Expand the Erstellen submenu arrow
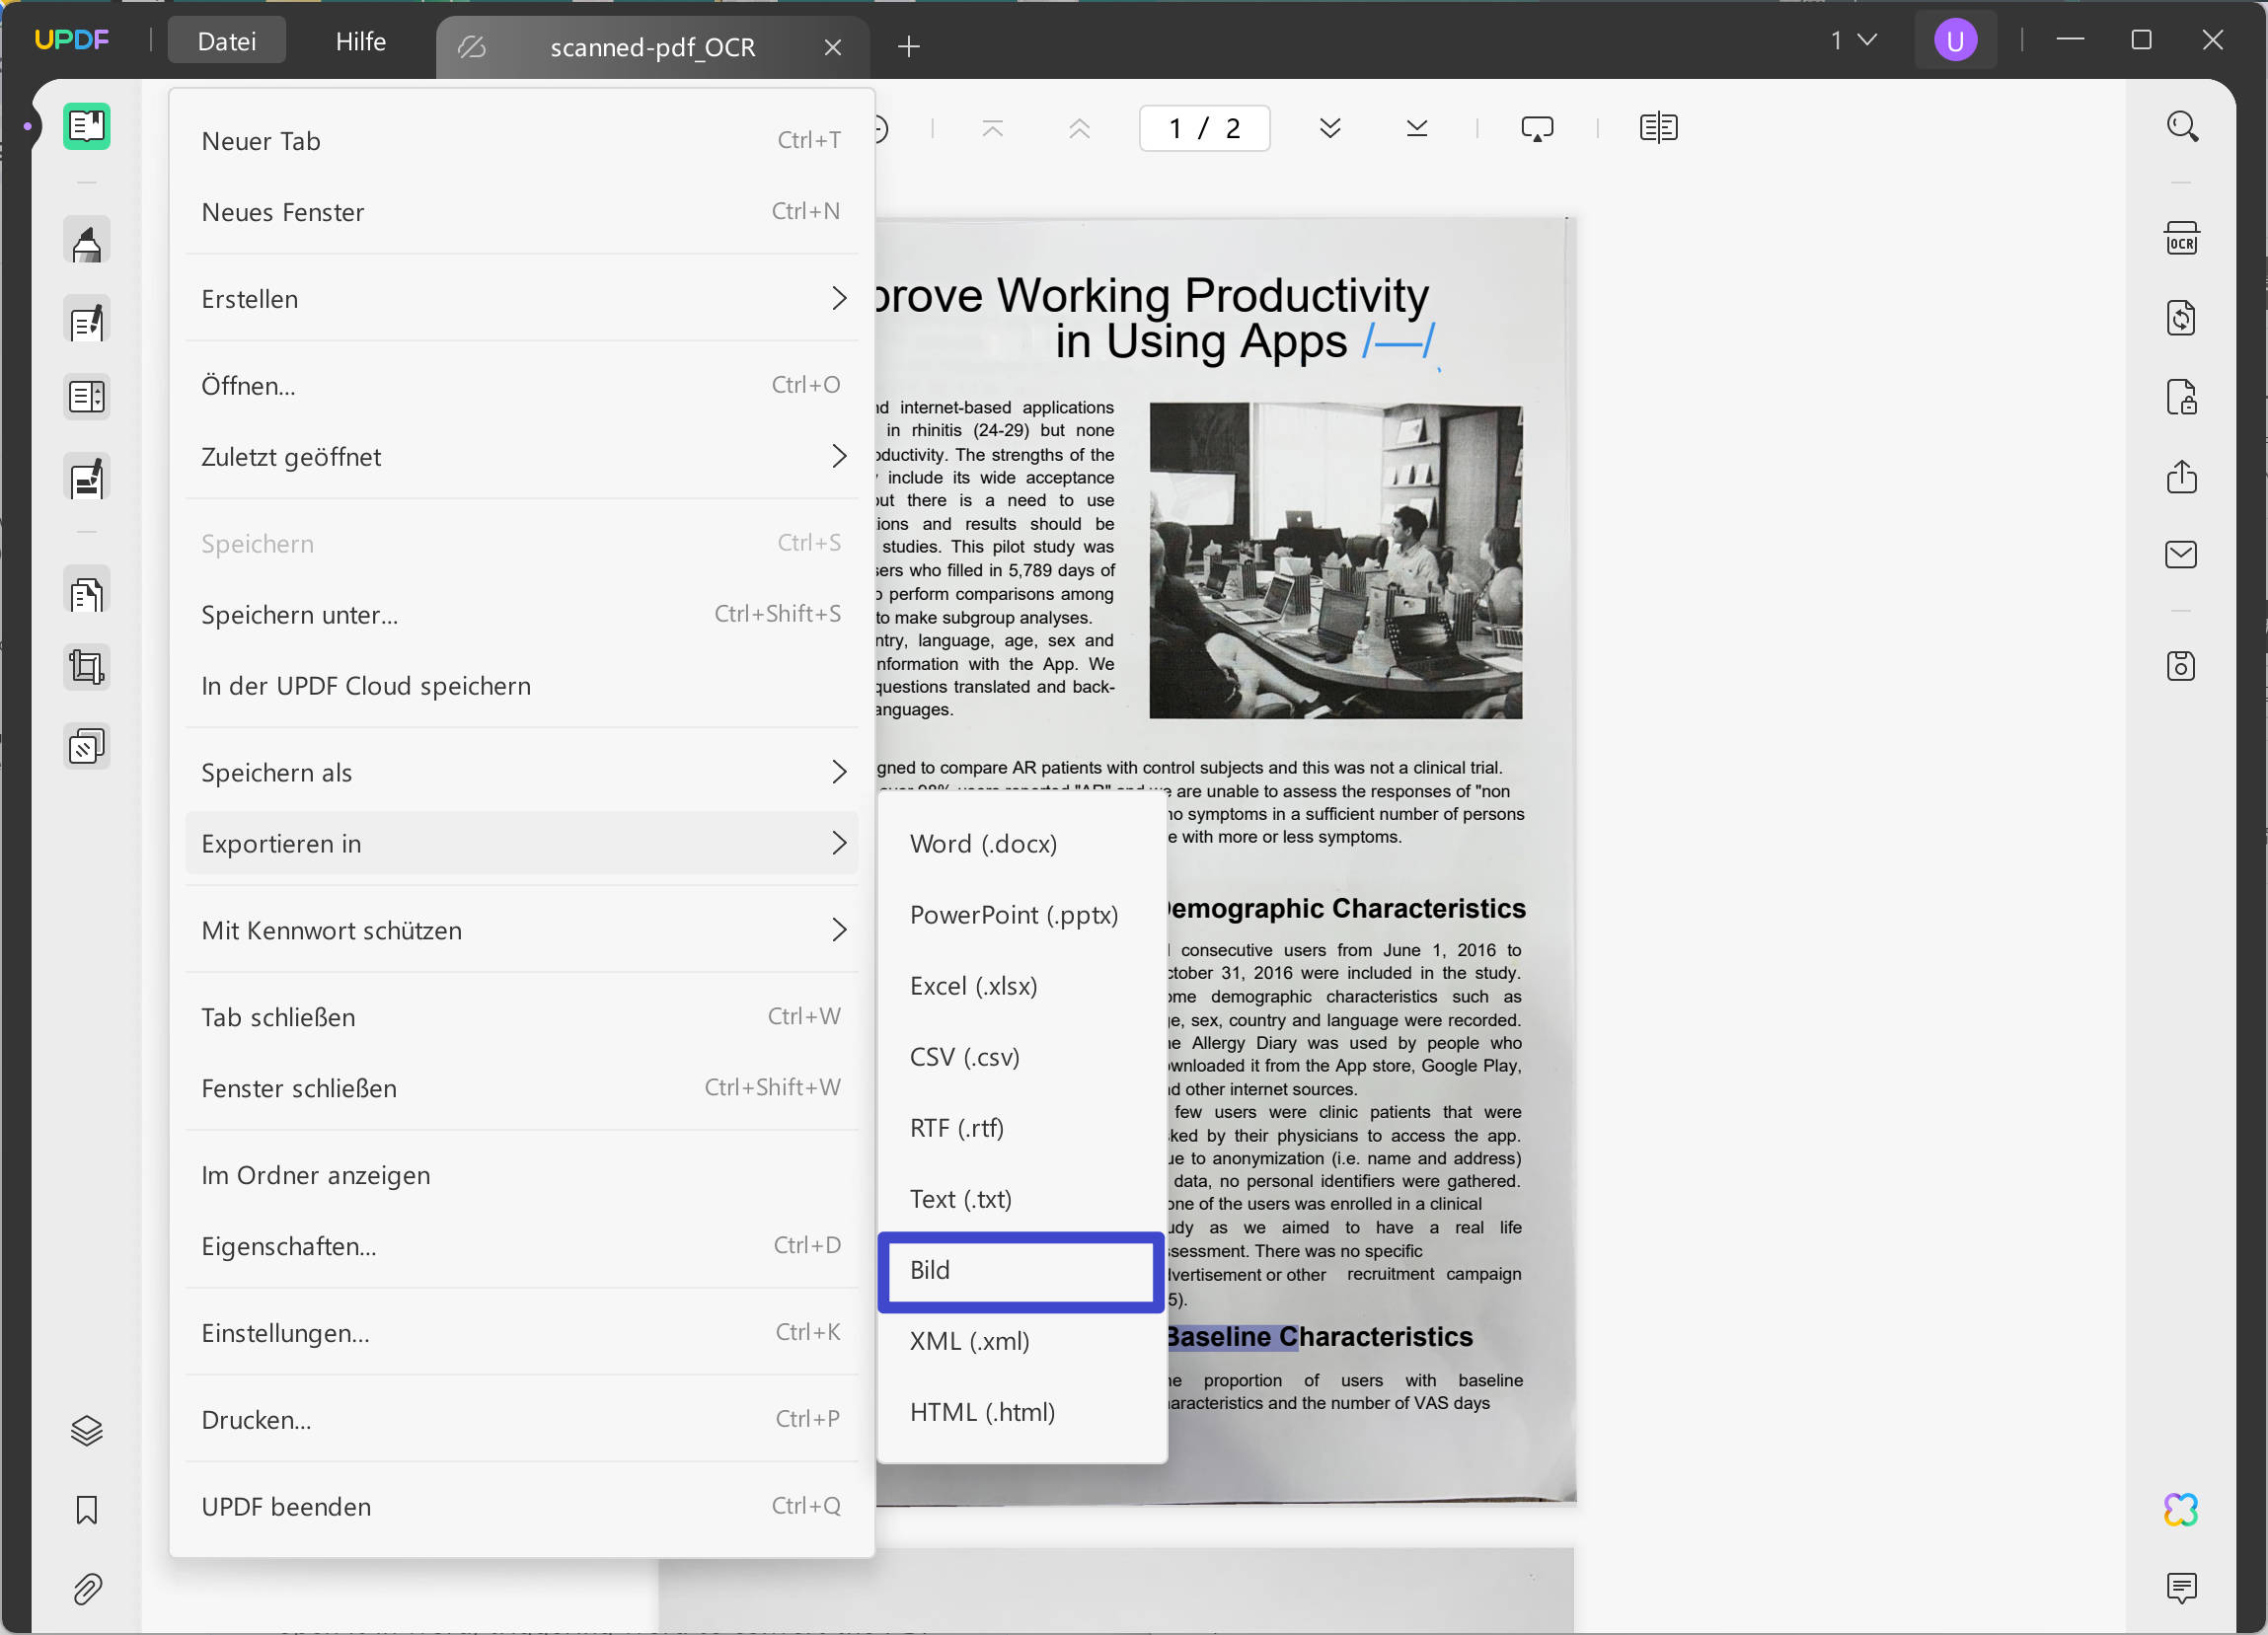The image size is (2268, 1635). coord(839,298)
